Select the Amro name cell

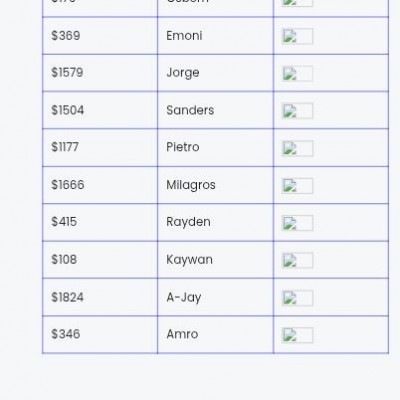coord(215,334)
